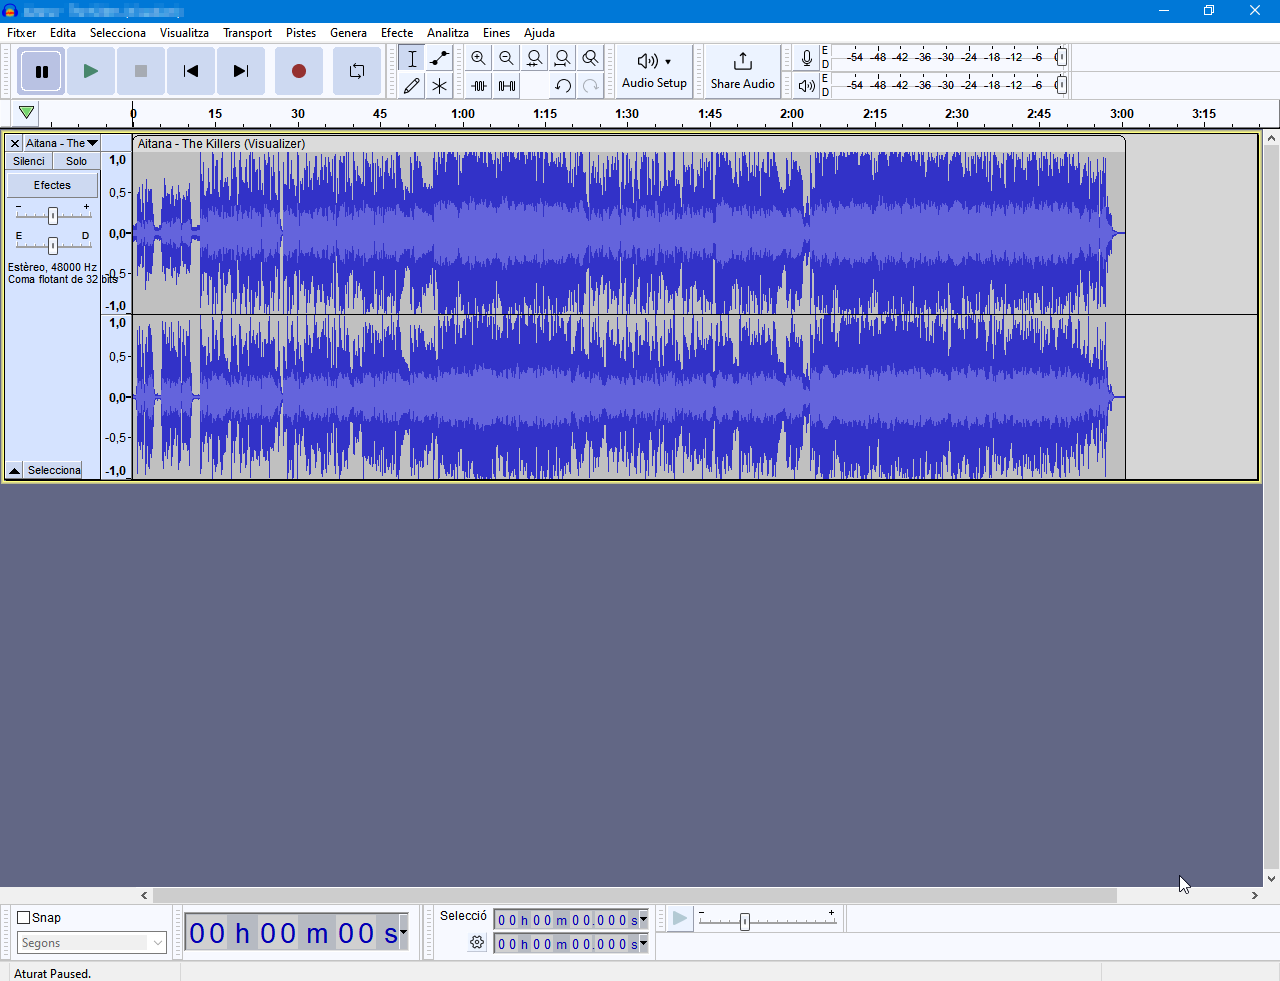Toggle the Loop playback button
This screenshot has height=981, width=1280.
click(x=356, y=71)
